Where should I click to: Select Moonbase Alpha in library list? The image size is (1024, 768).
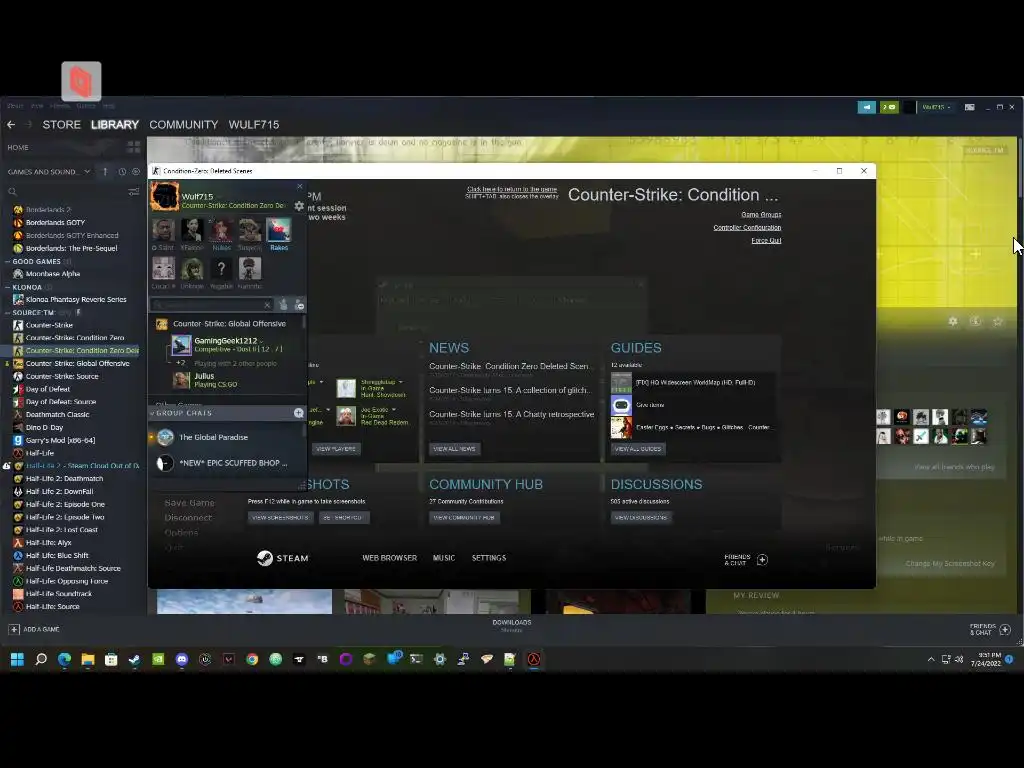point(53,274)
